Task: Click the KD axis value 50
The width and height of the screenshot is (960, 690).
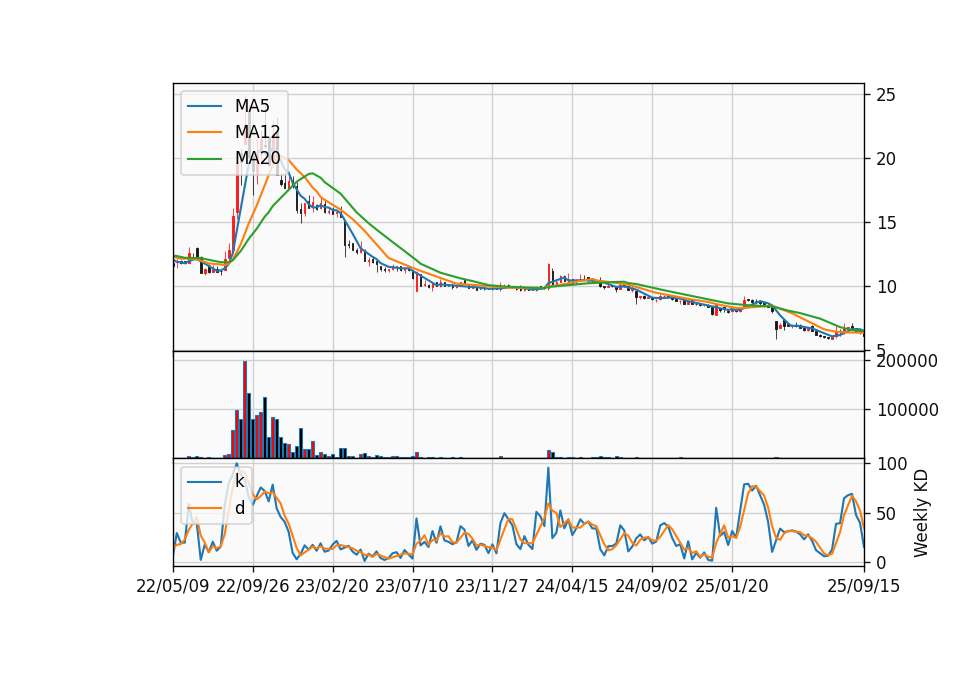Action: [887, 514]
